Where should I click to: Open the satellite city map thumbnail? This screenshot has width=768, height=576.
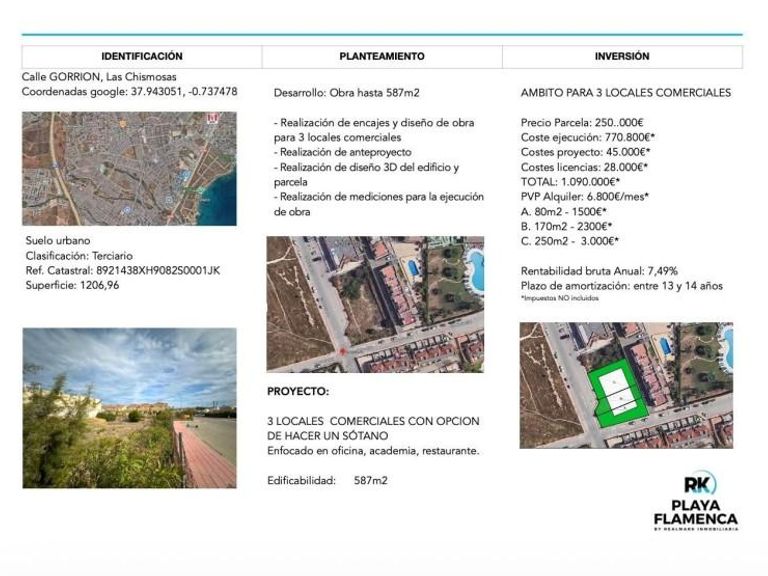129,168
